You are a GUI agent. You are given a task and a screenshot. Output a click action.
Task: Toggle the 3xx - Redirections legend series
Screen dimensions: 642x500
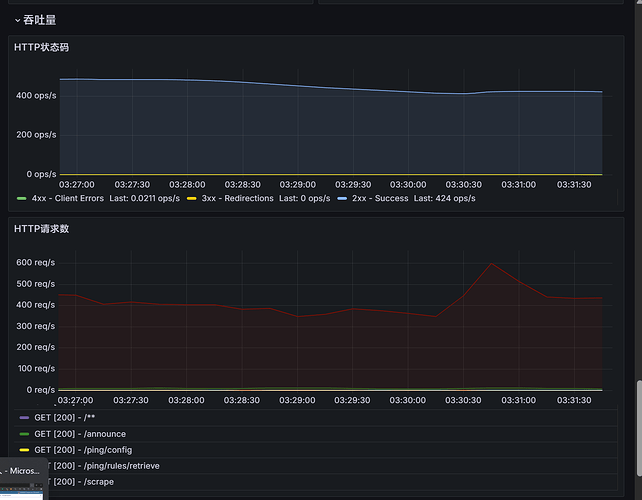click(237, 198)
